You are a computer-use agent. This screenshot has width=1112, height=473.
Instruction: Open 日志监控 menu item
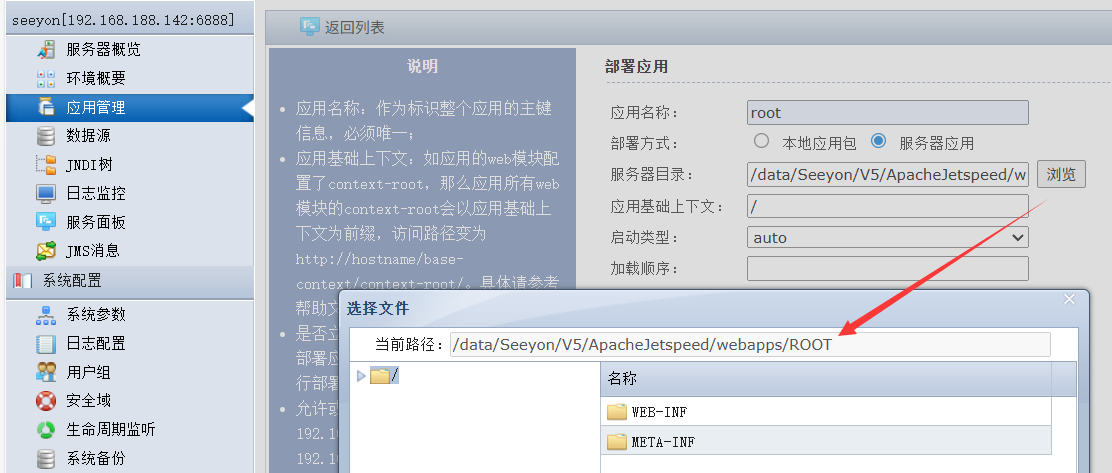[96, 194]
